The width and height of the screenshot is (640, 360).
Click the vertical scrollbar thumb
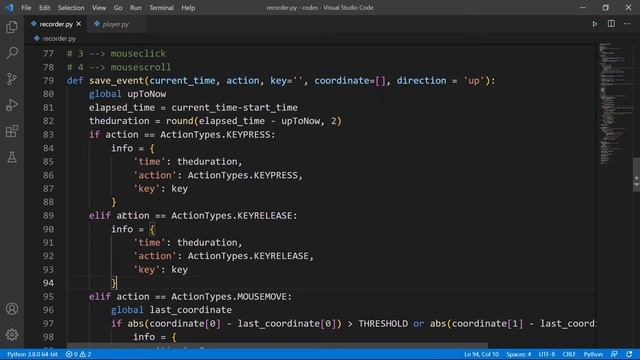click(x=636, y=174)
